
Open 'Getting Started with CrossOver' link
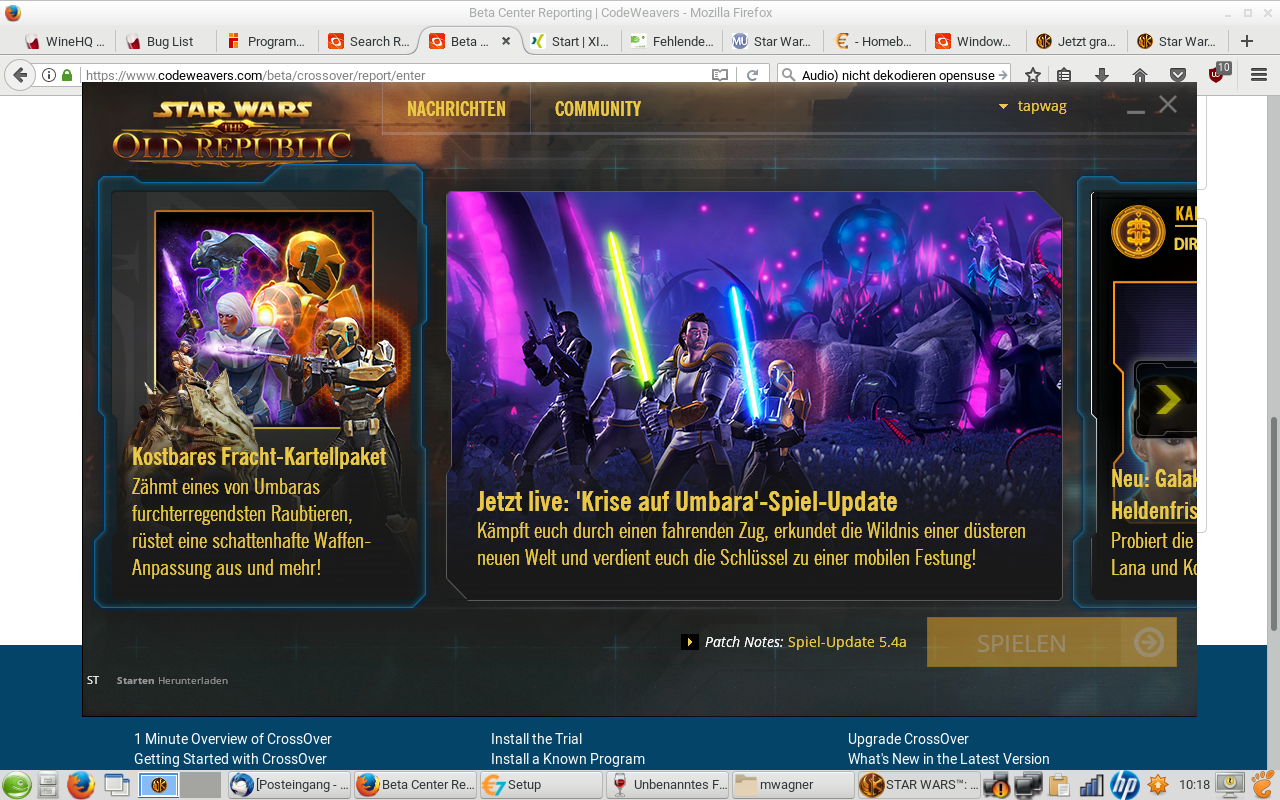coord(230,759)
